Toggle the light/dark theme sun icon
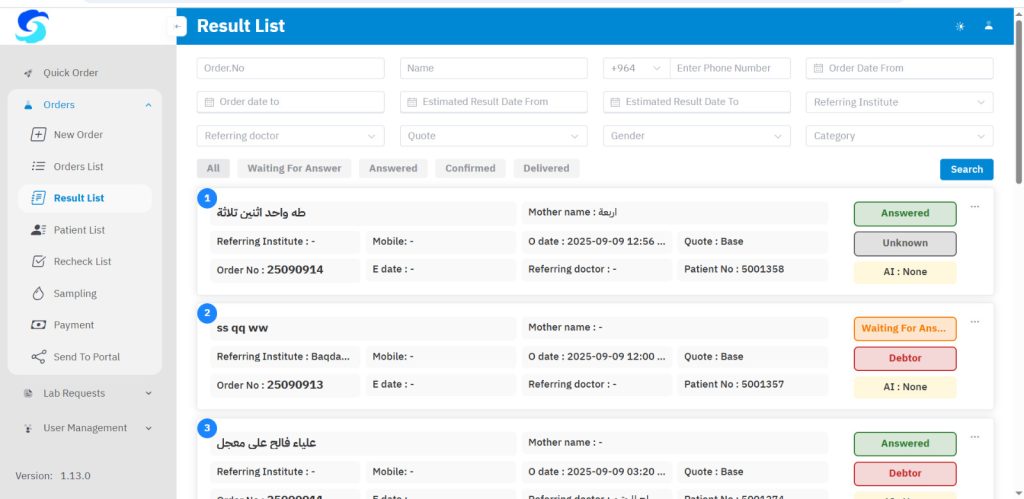1024x499 pixels. pos(960,26)
